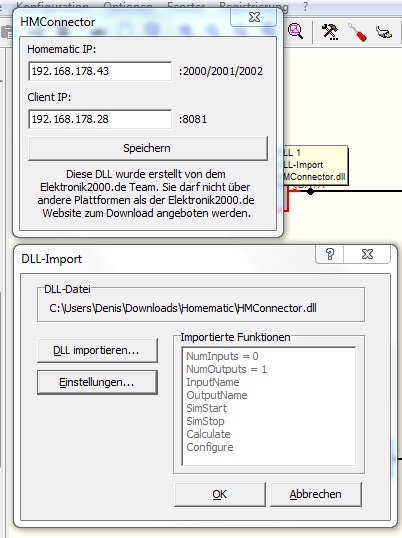The image size is (402, 538).
Task: Confirm the DLL-Import dialog with OK
Action: coord(220,494)
